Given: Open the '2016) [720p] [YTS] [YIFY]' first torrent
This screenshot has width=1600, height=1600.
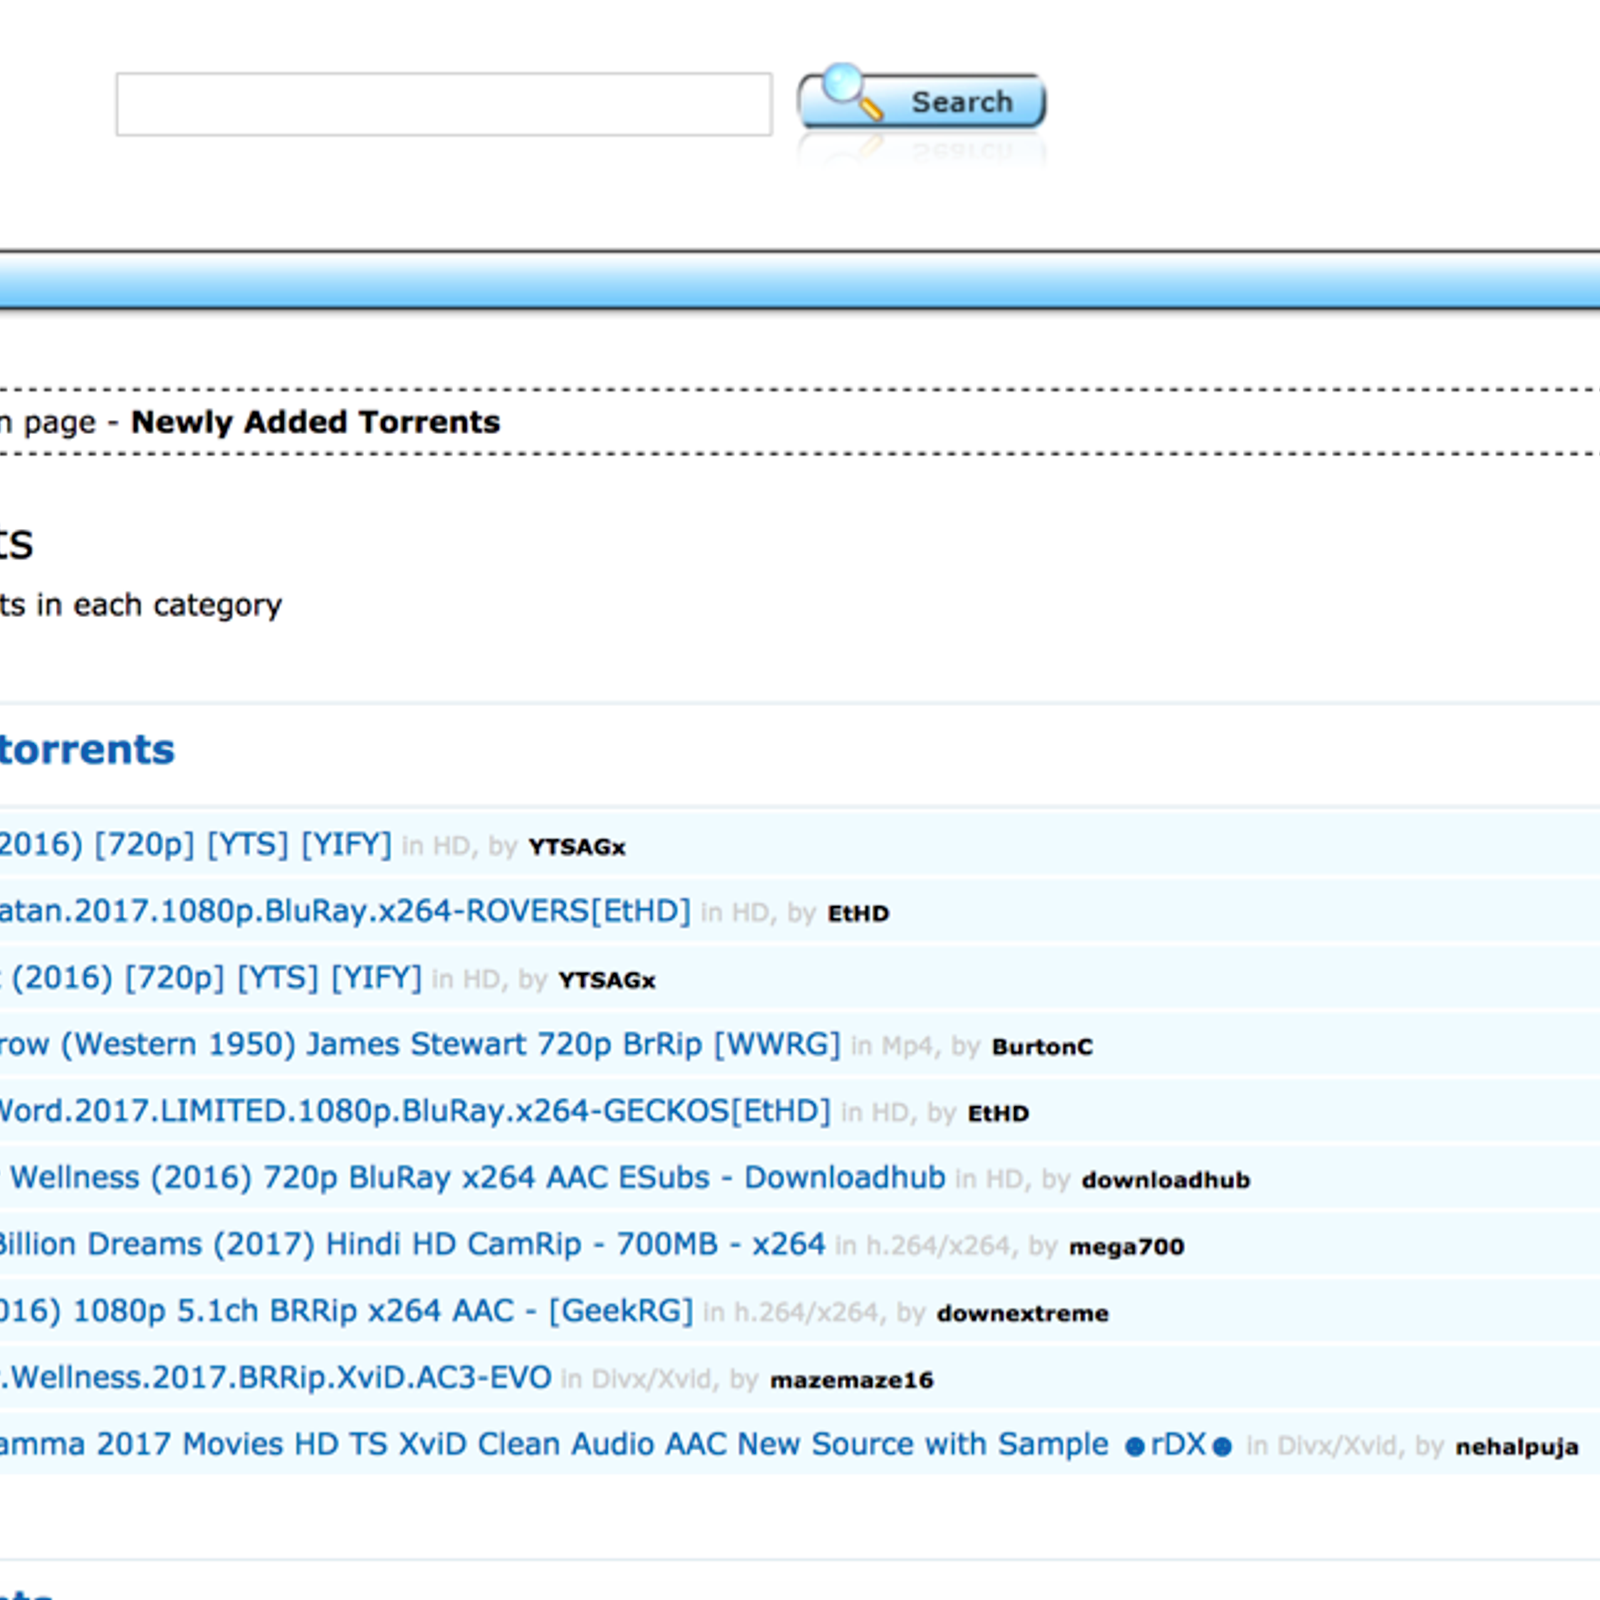Looking at the screenshot, I should click(x=196, y=845).
